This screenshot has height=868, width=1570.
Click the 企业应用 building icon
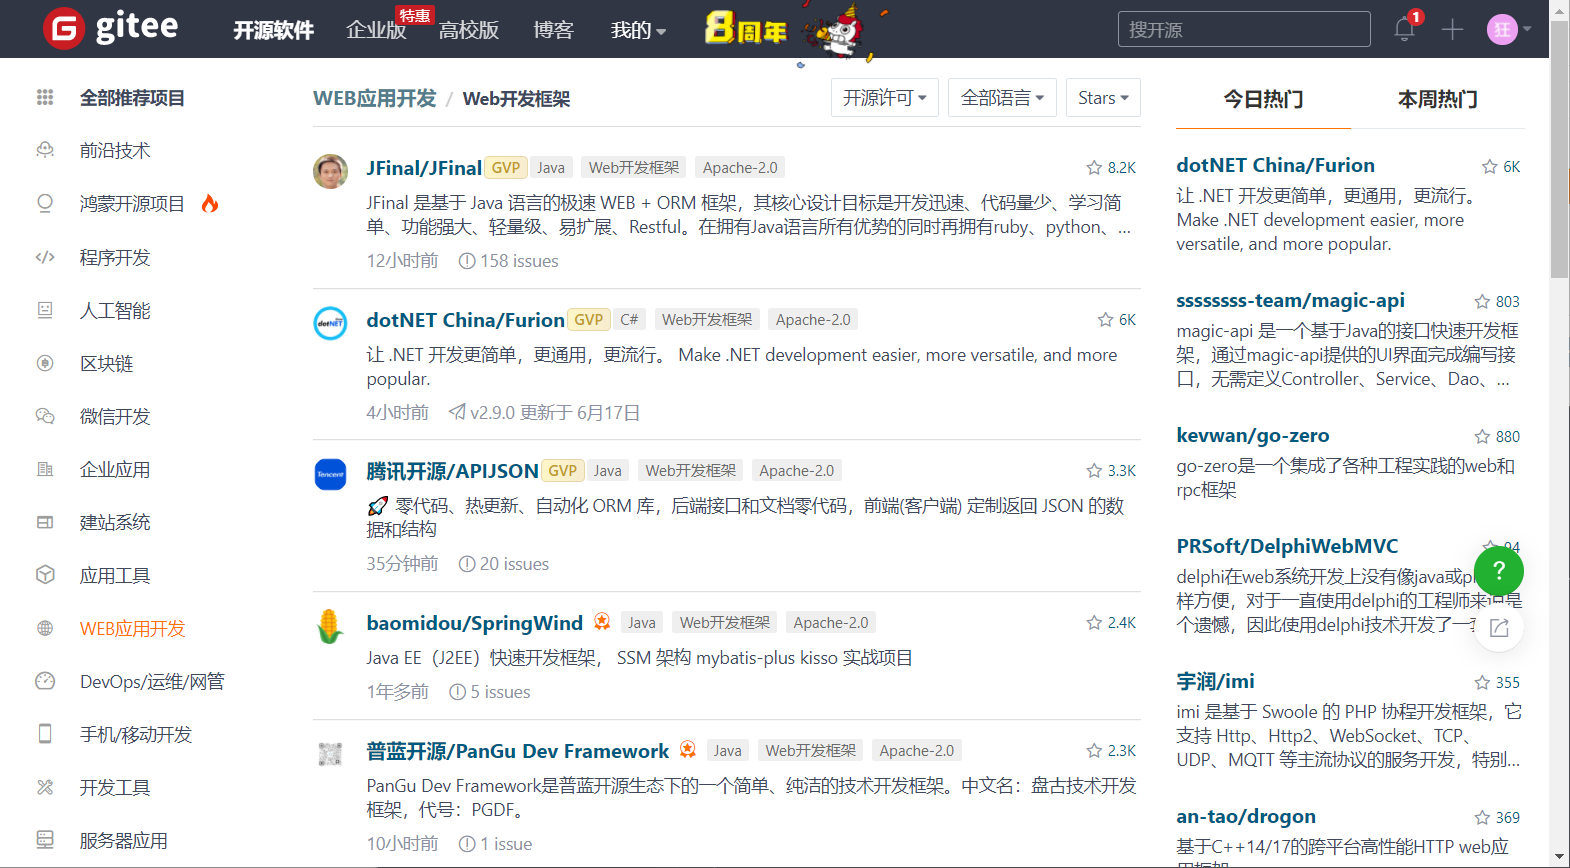click(x=45, y=469)
